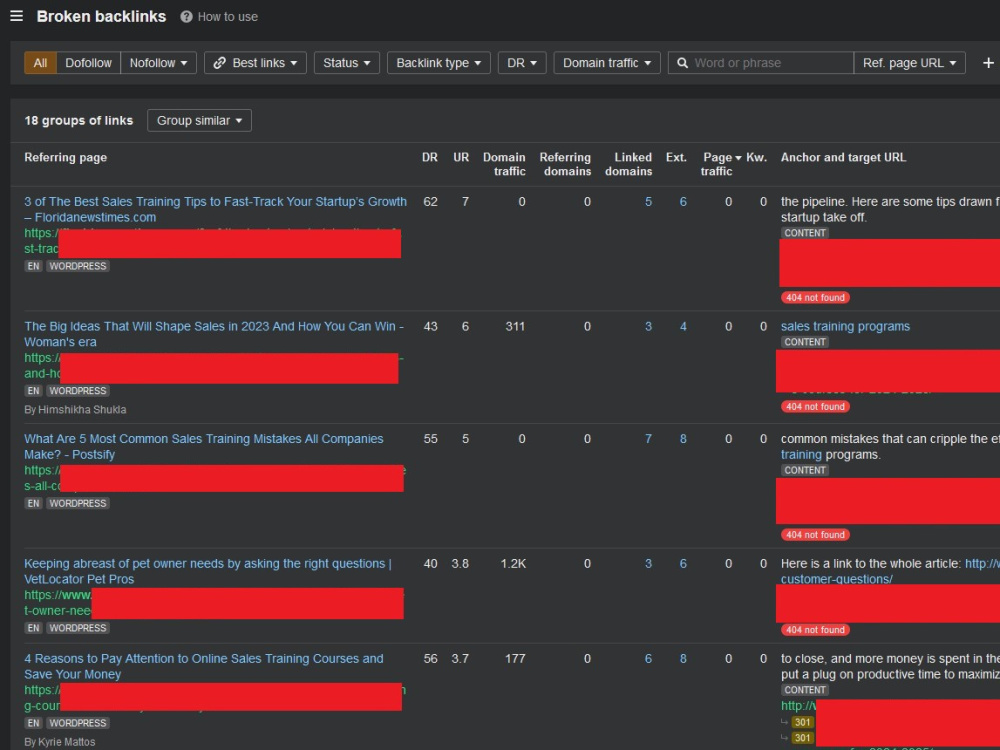Viewport: 1000px width, 750px height.
Task: Open 'The Big Ideas That Will Shape Sales' link
Action: (214, 334)
